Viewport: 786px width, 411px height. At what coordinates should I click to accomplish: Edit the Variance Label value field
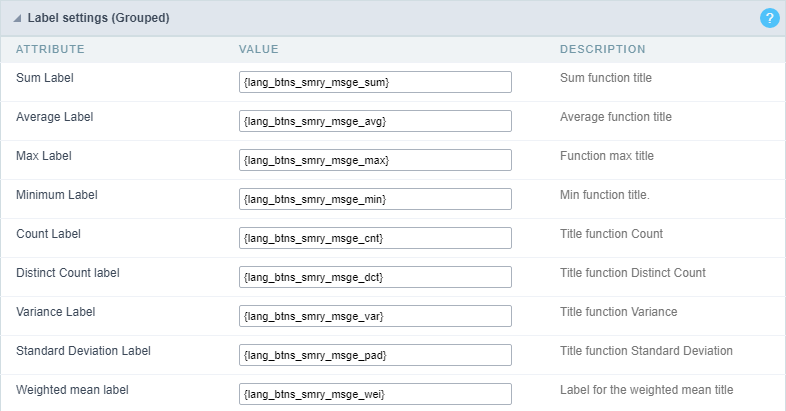pos(375,316)
